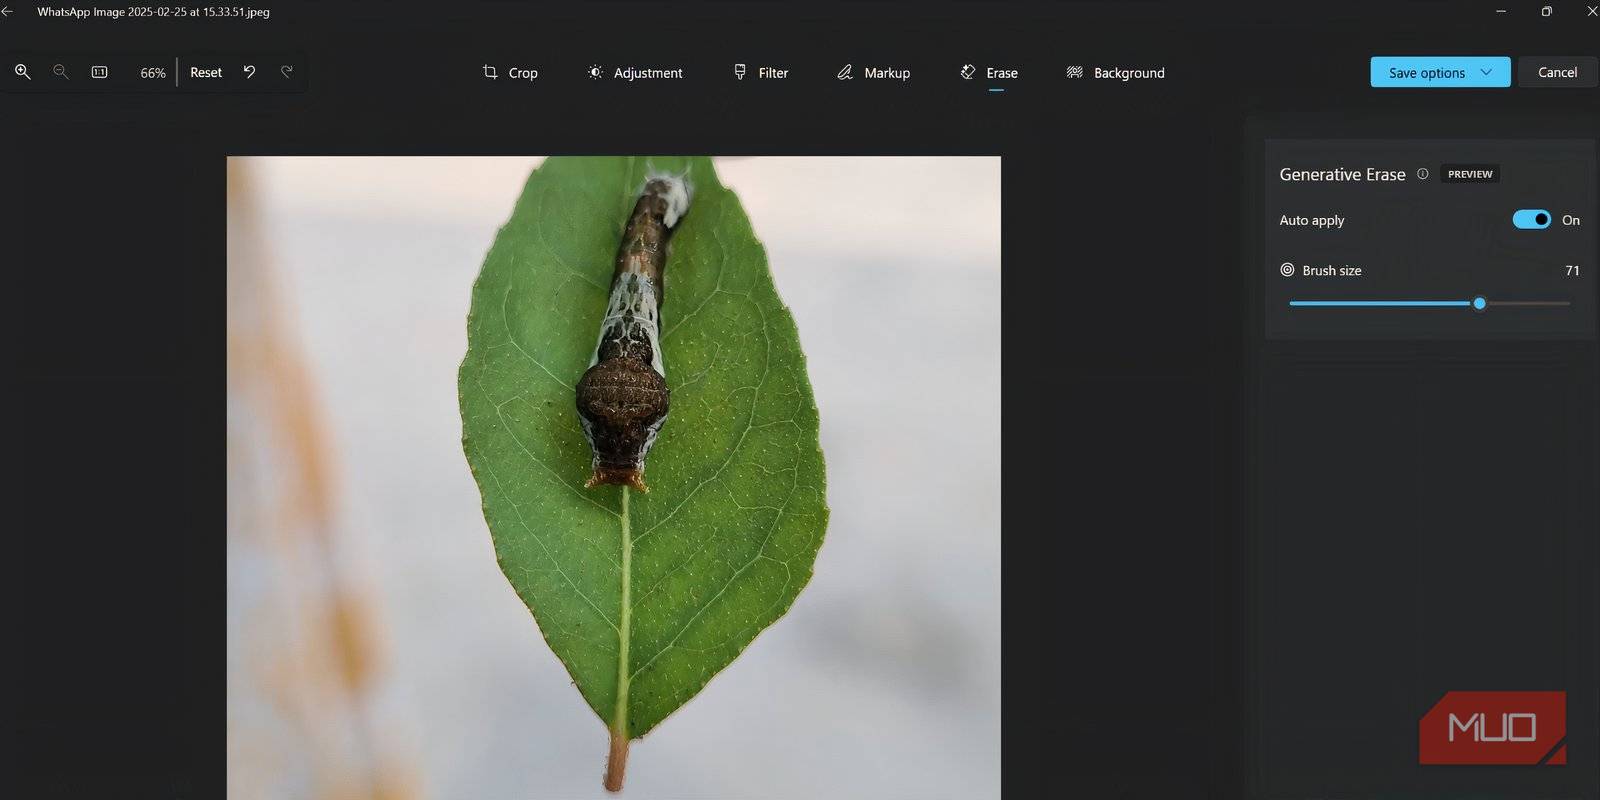Cancel the current edits
This screenshot has height=800, width=1600.
click(x=1557, y=72)
